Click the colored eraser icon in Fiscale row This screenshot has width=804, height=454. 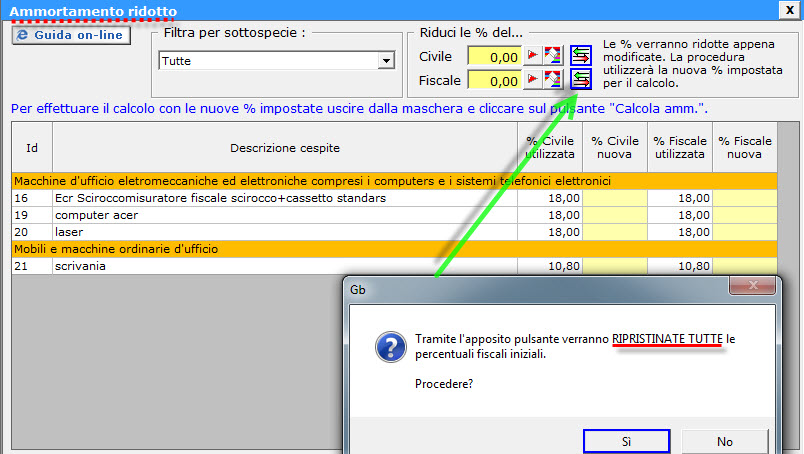click(553, 80)
